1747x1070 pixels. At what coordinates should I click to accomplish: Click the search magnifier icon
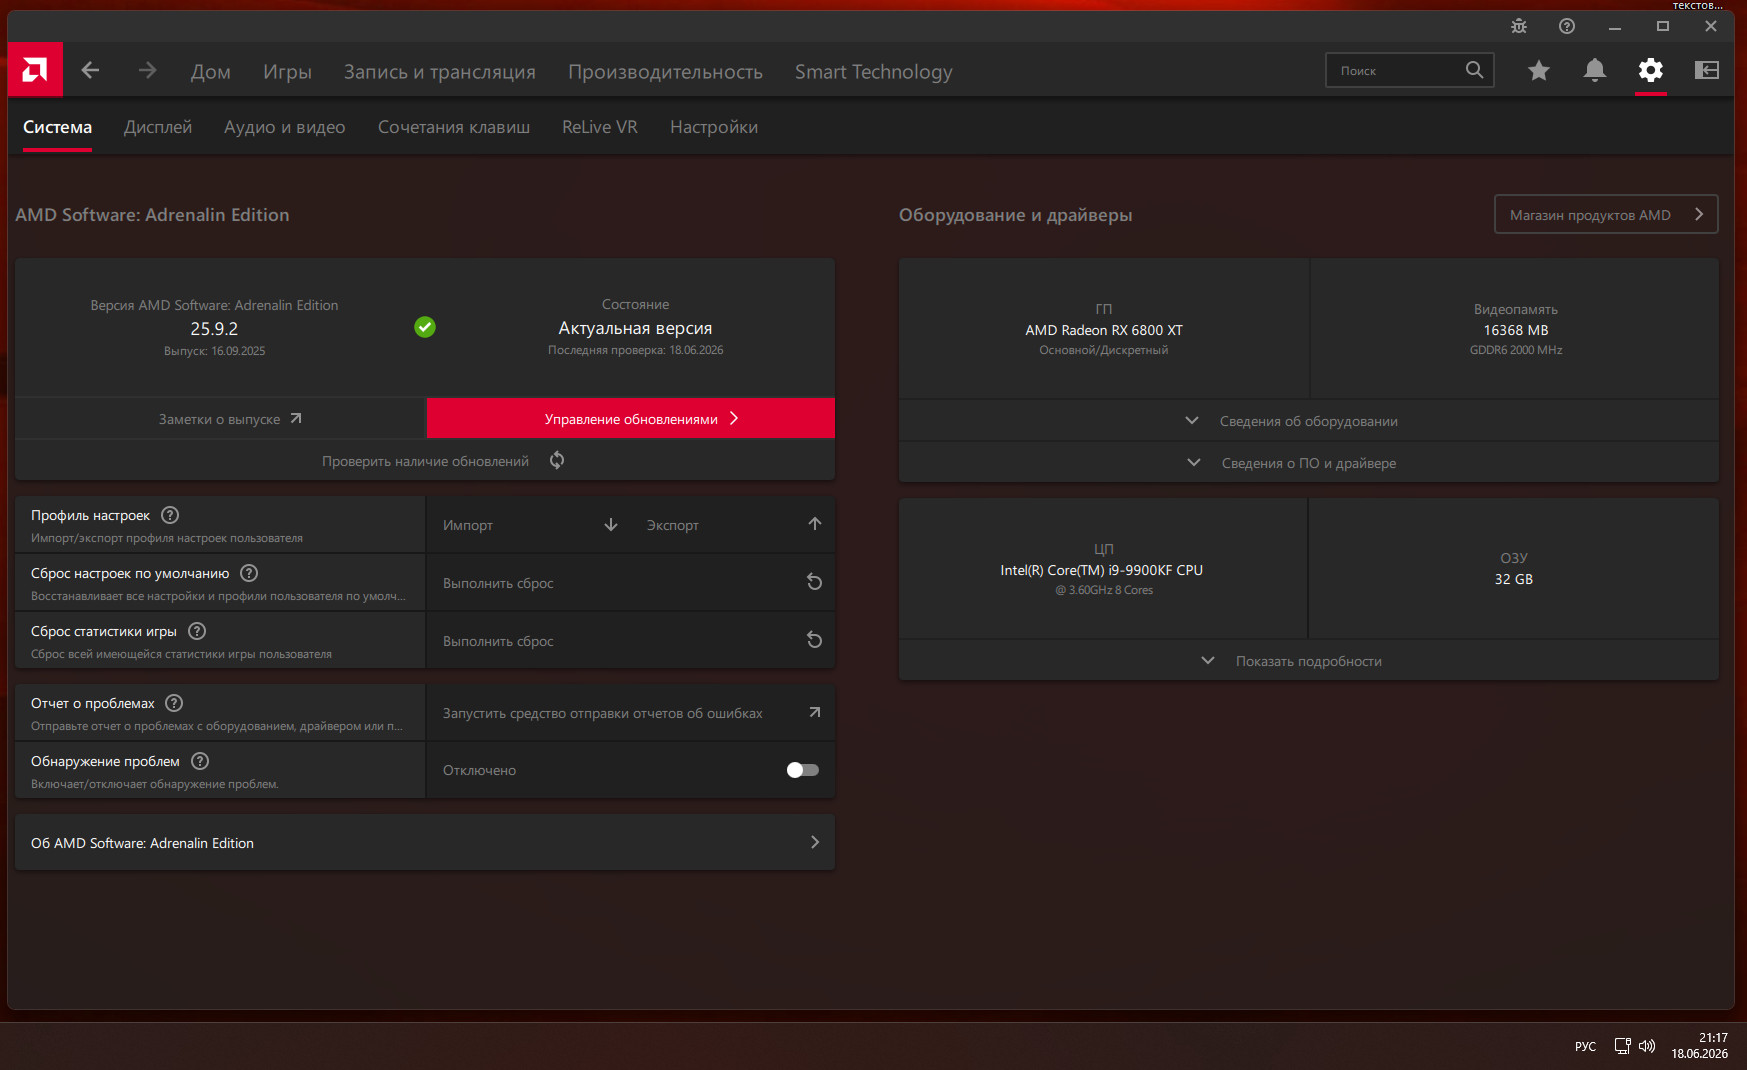tap(1474, 70)
